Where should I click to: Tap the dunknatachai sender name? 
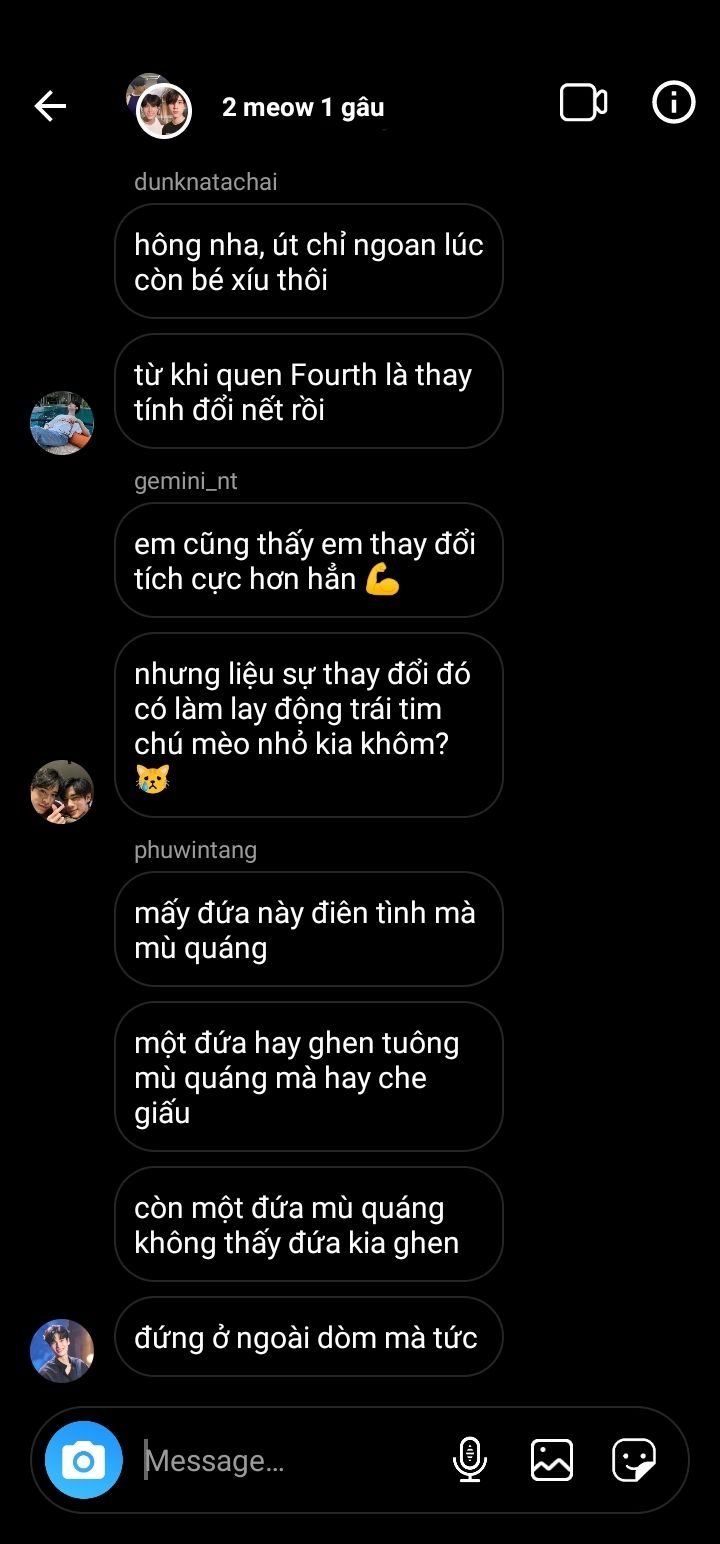[206, 182]
